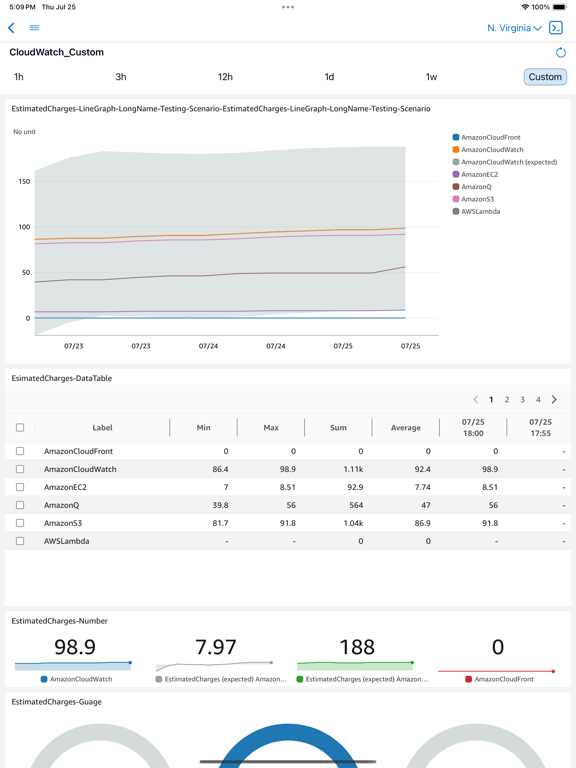Image resolution: width=576 pixels, height=768 pixels.
Task: Check the AmazonCloudWatch row checkbox
Action: 20,469
